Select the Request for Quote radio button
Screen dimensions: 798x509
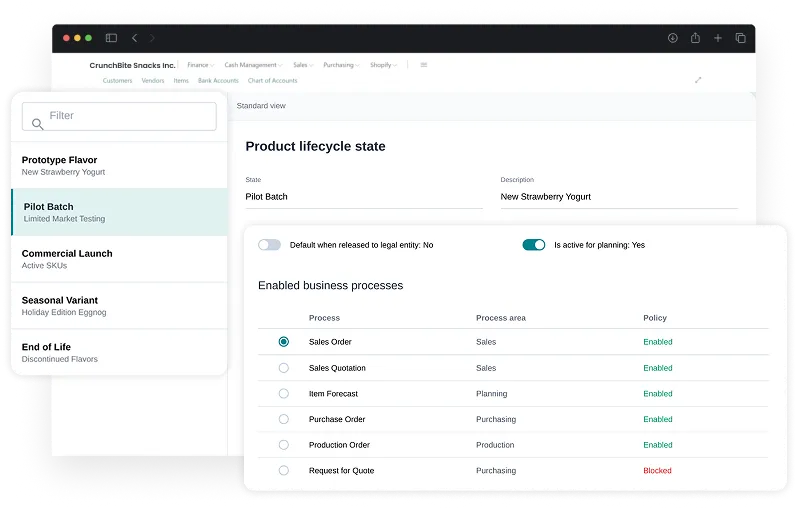(x=283, y=470)
